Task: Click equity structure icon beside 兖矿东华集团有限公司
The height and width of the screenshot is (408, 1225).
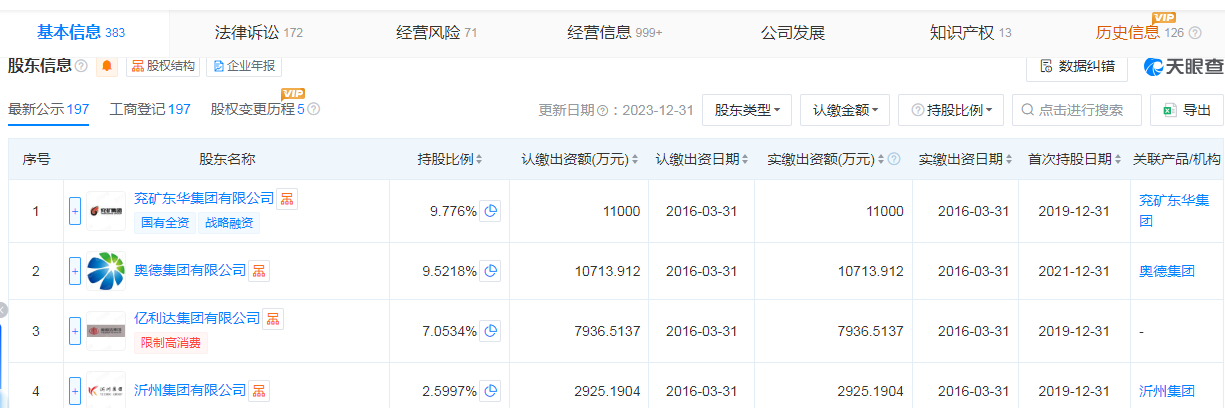Action: point(287,198)
